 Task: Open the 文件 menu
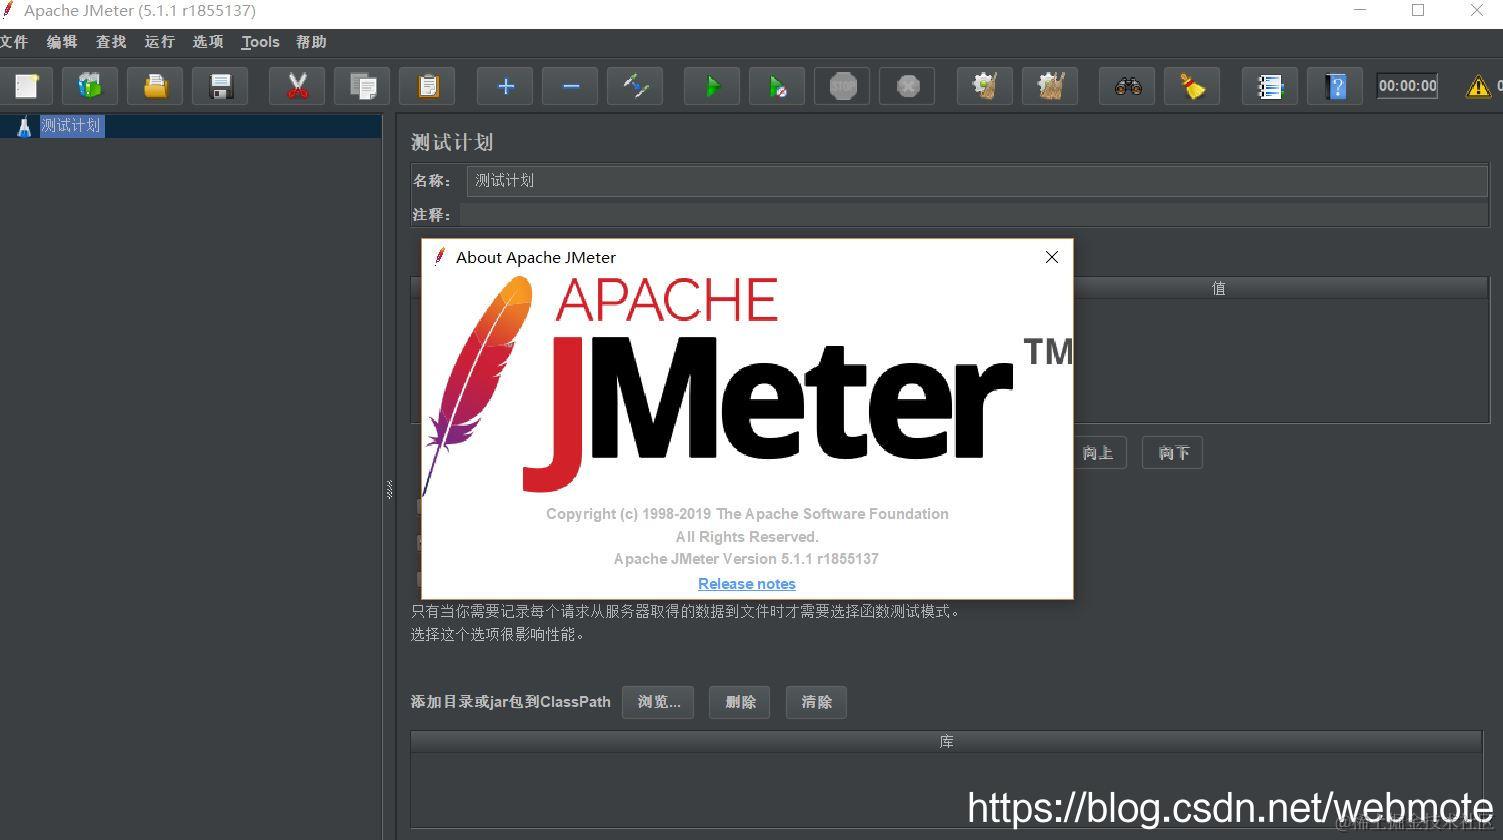pyautogui.click(x=14, y=42)
